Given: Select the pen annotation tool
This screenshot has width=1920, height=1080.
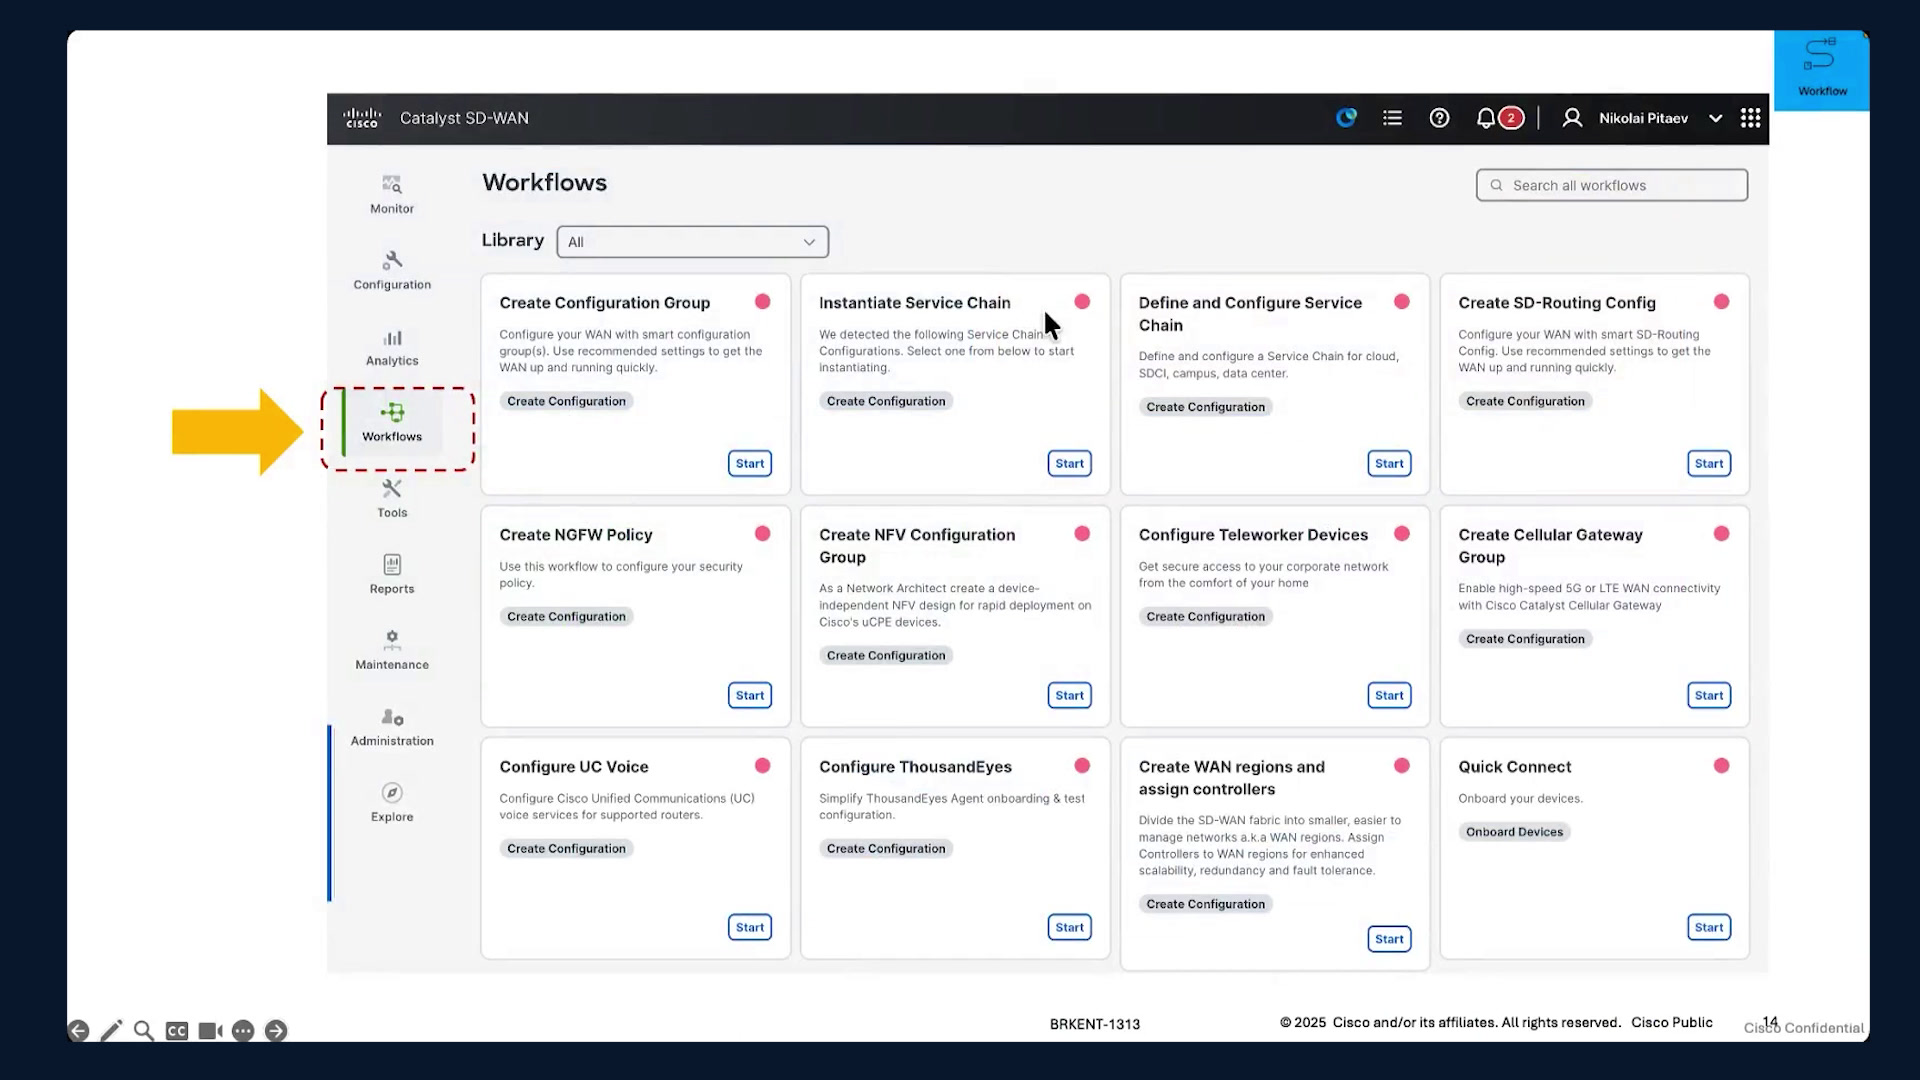Looking at the screenshot, I should point(111,1030).
